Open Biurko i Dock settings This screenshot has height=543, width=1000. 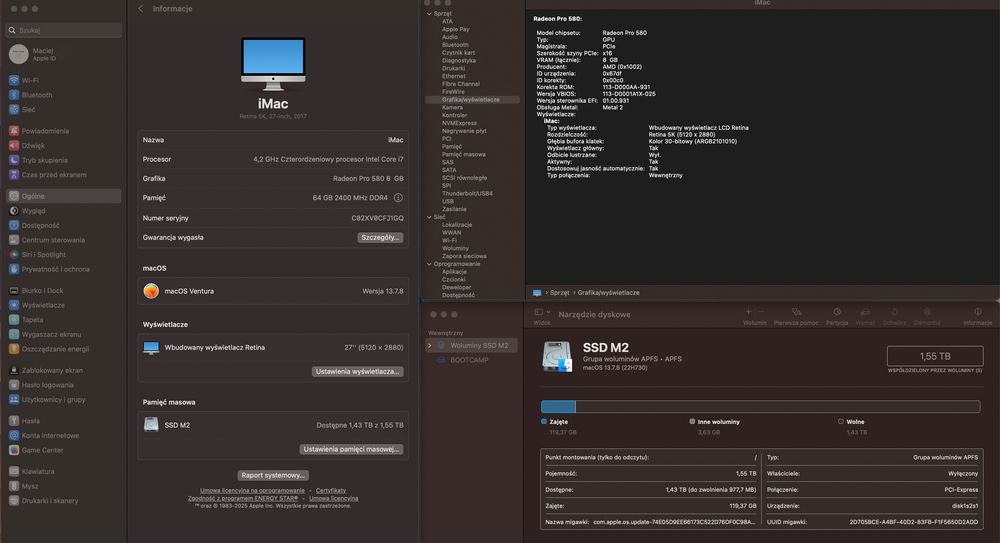[42, 290]
